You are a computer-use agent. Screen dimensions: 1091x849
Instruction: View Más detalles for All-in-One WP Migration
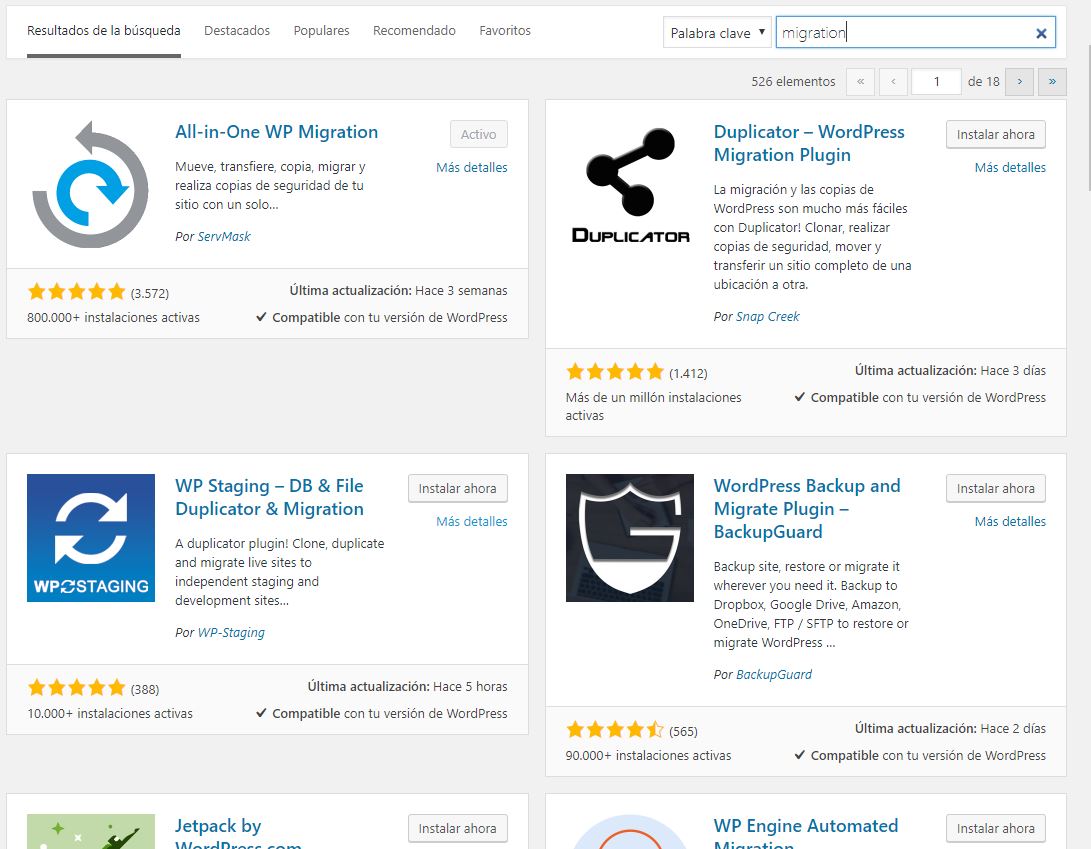(x=471, y=167)
